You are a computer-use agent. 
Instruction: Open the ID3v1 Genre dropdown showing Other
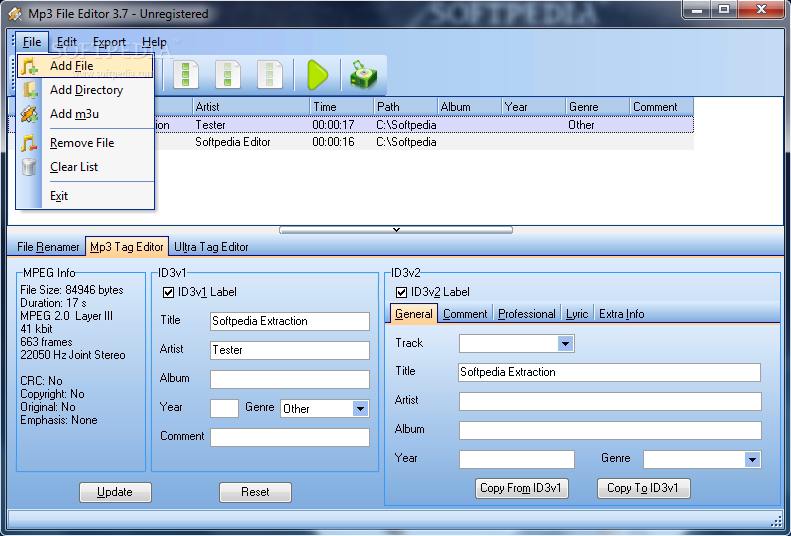pyautogui.click(x=360, y=409)
